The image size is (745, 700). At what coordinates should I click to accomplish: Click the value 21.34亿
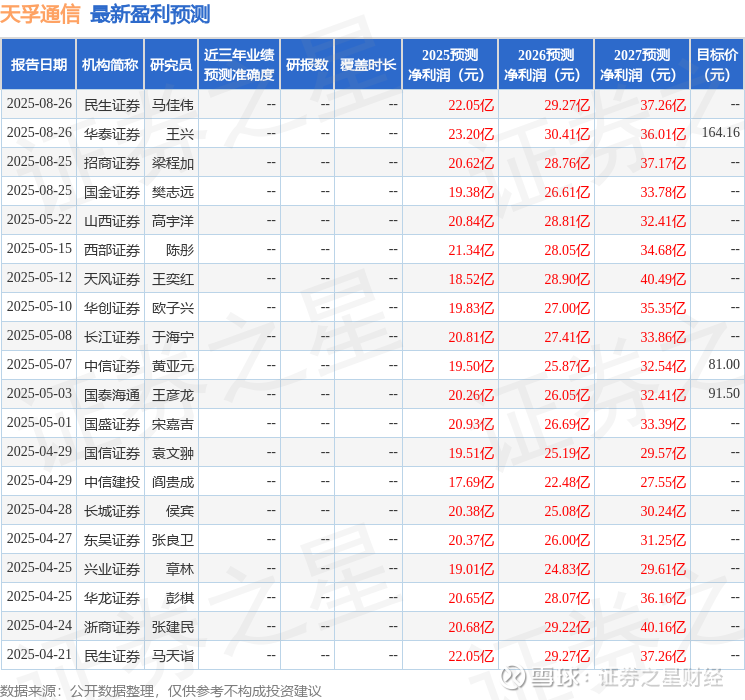point(471,250)
